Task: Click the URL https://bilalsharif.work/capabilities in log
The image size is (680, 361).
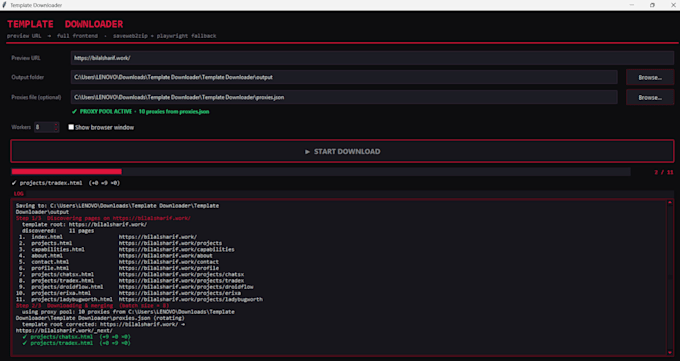Action: [x=177, y=249]
